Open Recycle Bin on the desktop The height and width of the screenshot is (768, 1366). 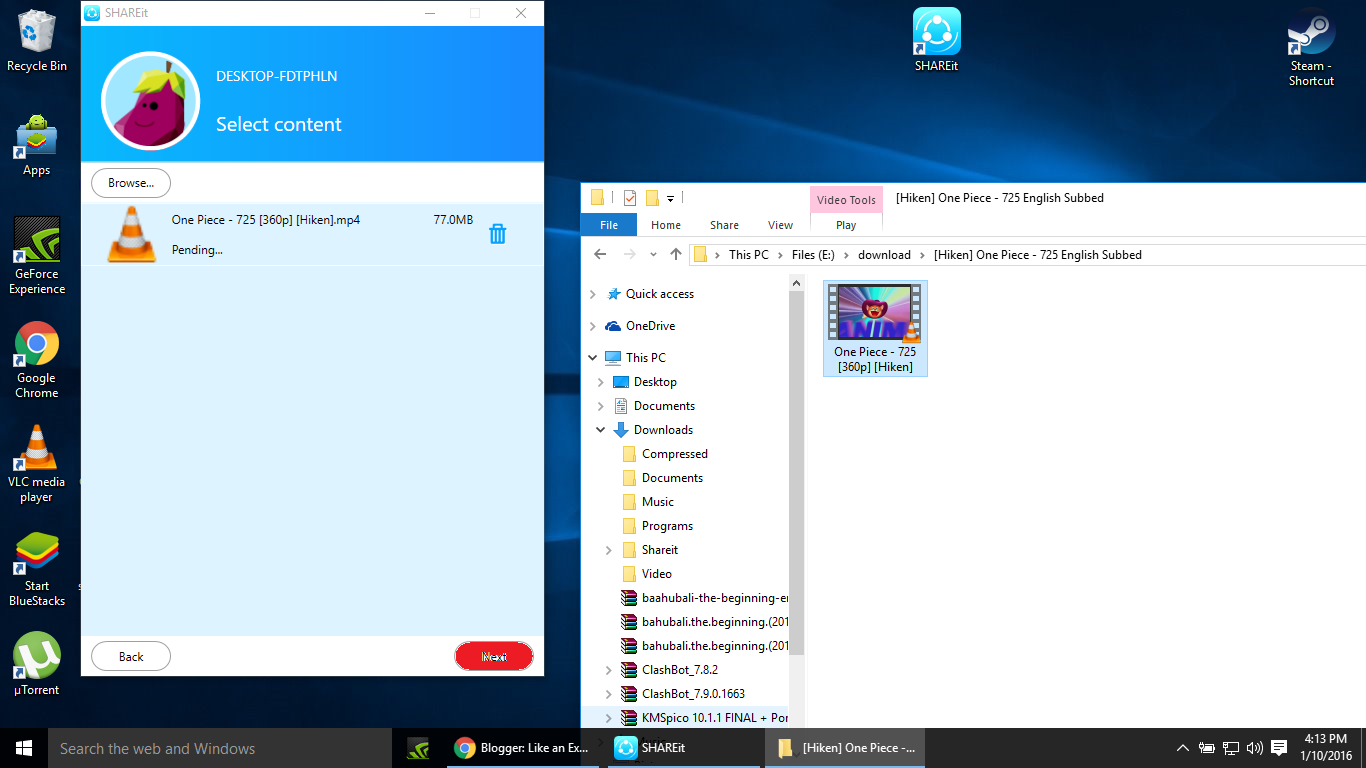coord(37,40)
